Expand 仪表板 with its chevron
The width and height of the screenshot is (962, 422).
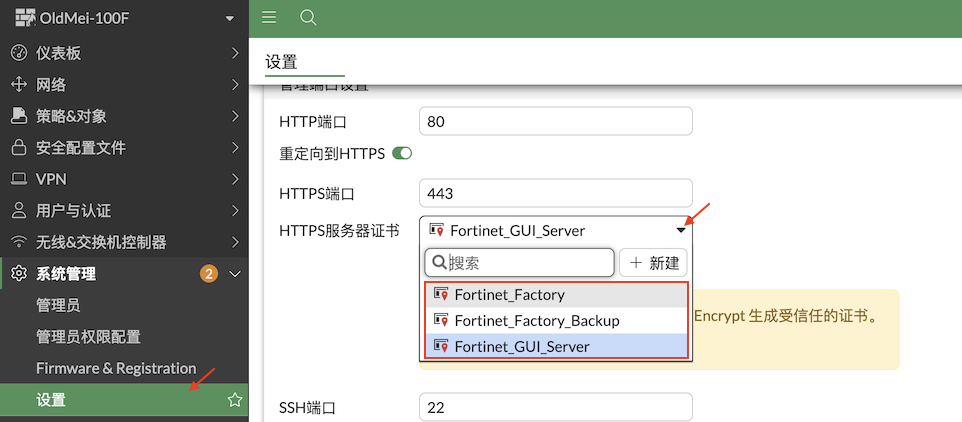click(235, 53)
